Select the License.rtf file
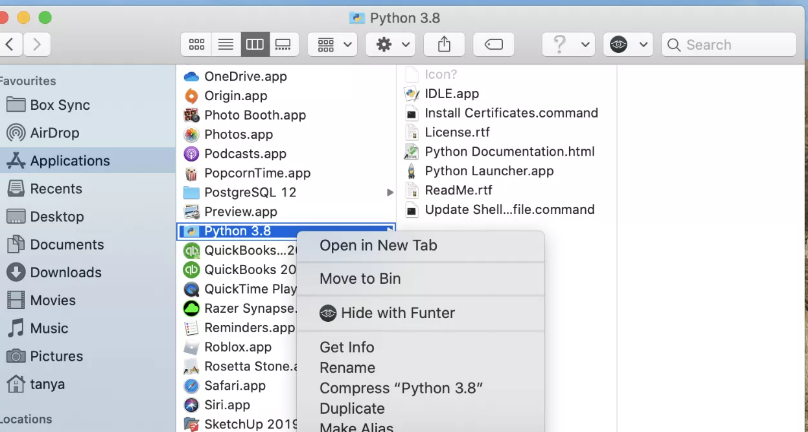This screenshot has height=432, width=808. (447, 132)
